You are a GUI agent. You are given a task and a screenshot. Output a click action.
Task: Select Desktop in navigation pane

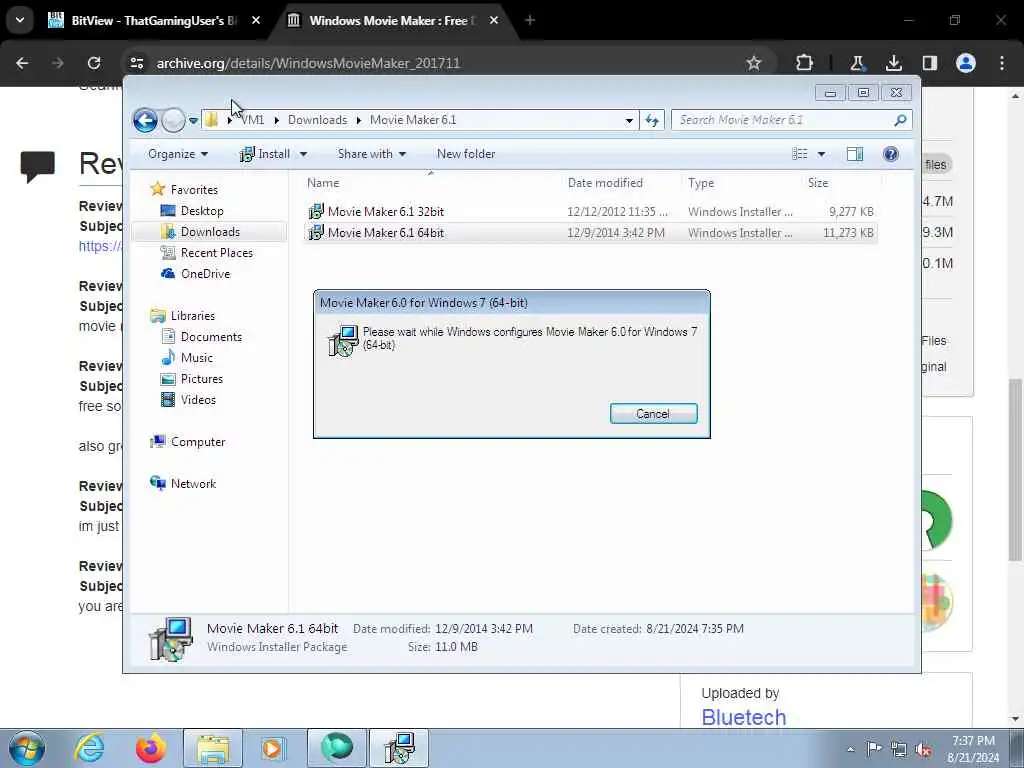click(x=192, y=211)
